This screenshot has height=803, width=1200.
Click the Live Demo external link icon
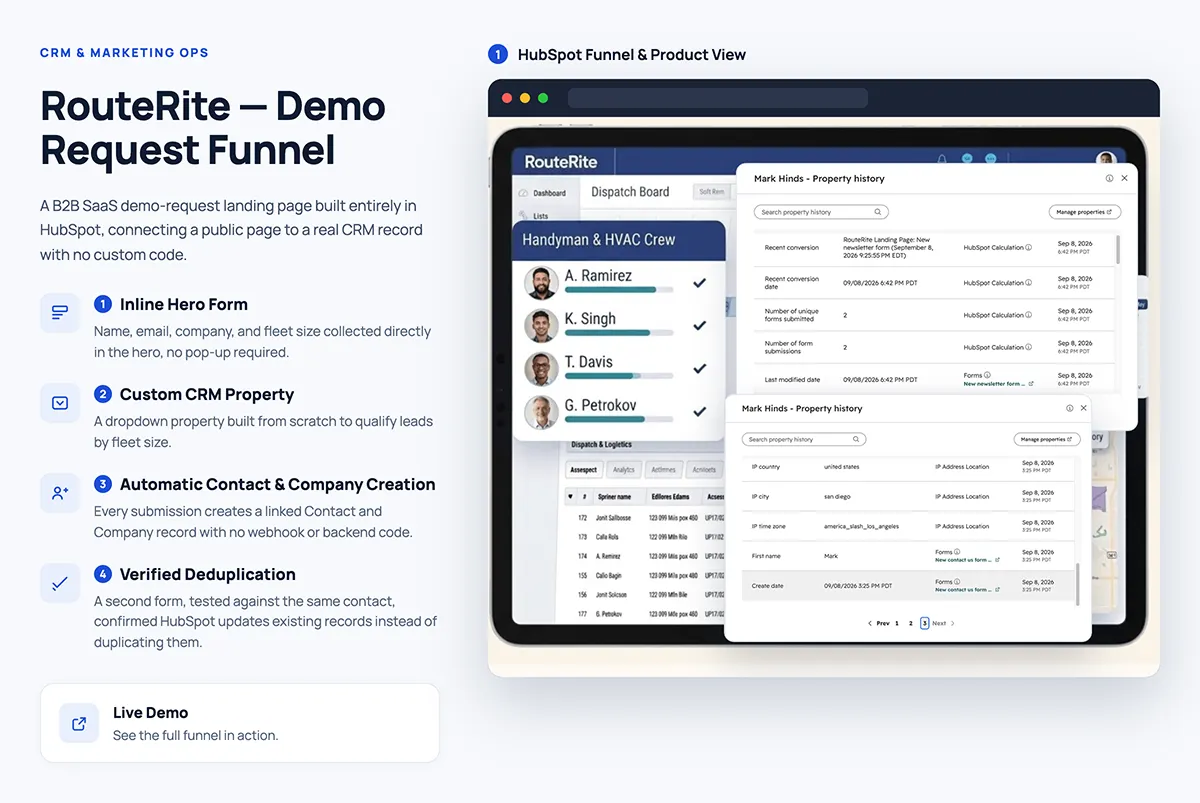coord(79,723)
